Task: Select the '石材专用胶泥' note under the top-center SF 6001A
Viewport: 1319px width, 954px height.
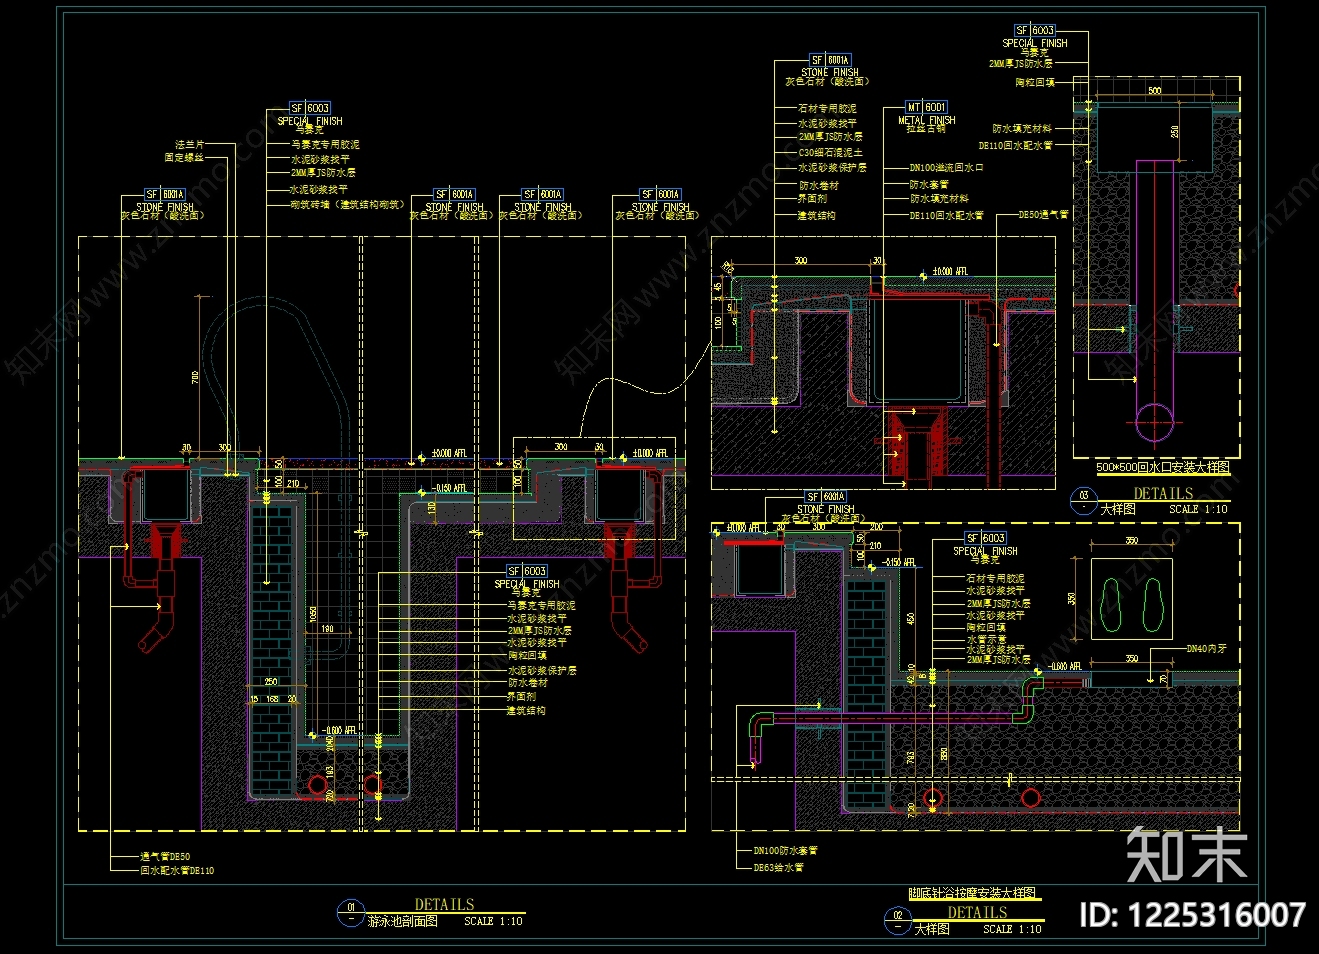Action: pos(827,108)
